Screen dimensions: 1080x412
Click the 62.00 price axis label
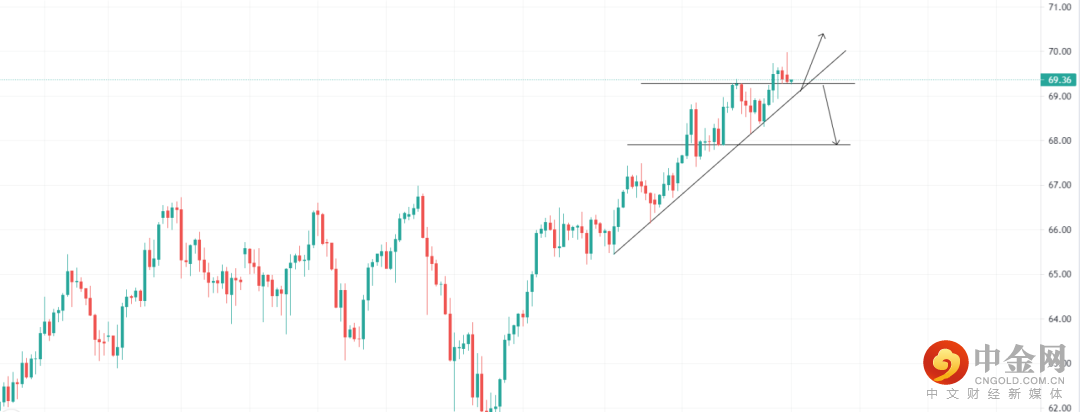(x=1059, y=407)
